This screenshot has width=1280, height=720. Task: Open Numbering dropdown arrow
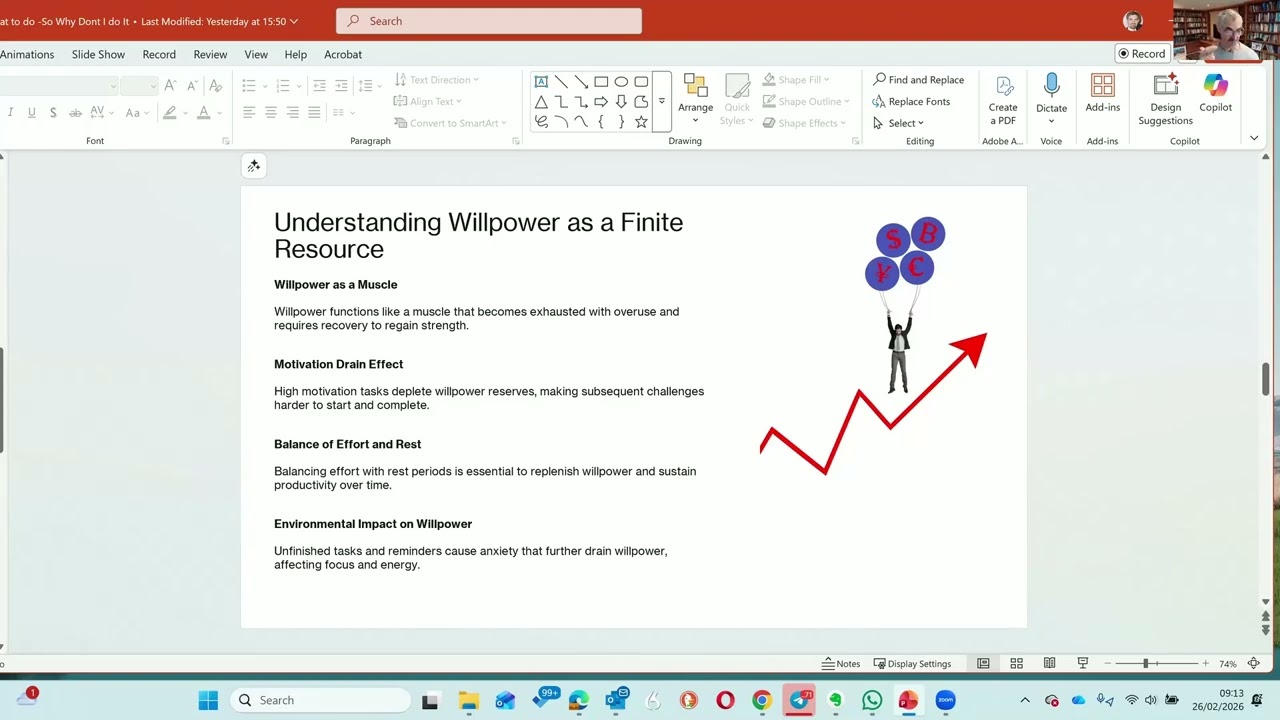298,86
